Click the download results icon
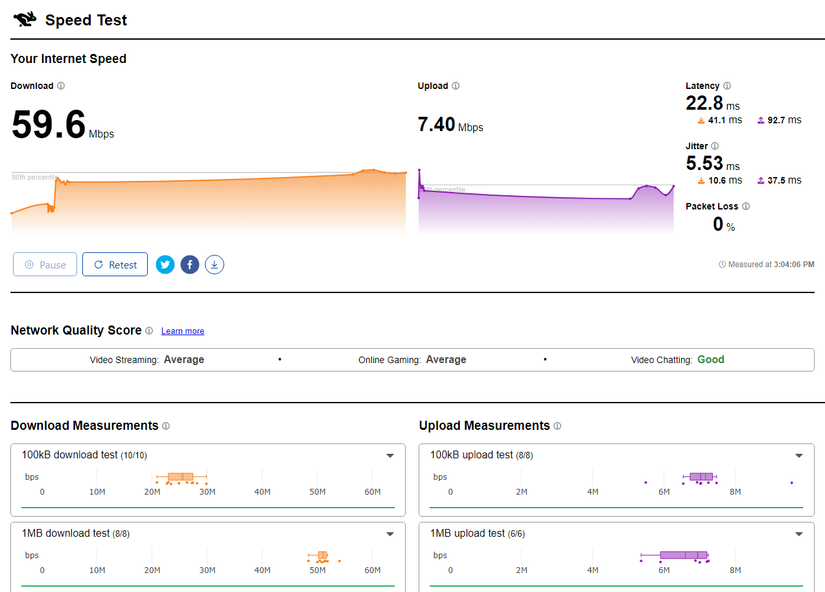 [x=215, y=265]
